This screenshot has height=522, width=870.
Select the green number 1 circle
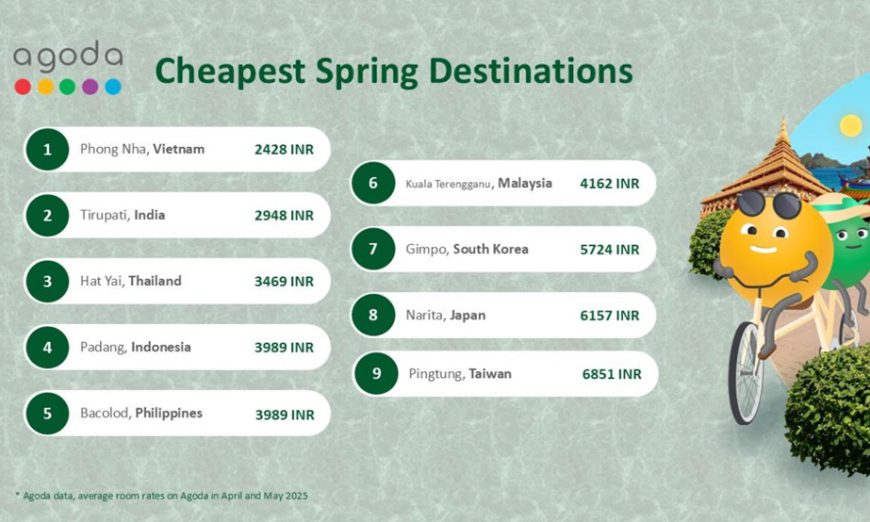coord(47,149)
